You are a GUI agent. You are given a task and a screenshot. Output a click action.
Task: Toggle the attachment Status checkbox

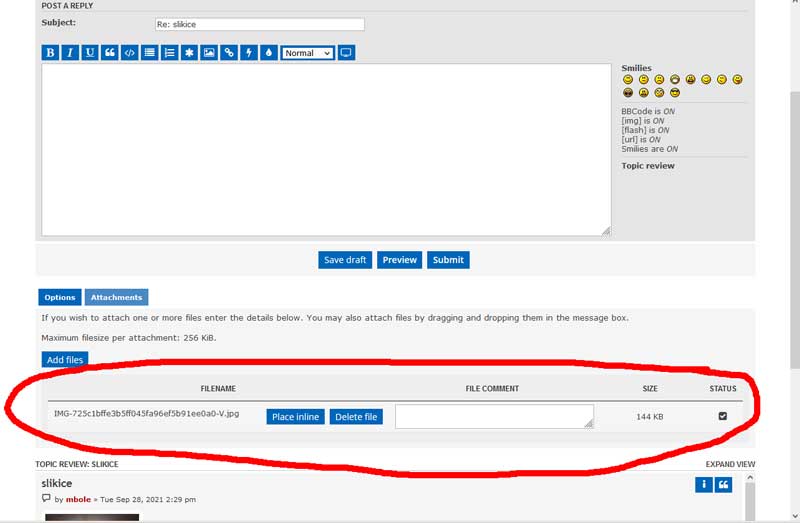pos(722,416)
